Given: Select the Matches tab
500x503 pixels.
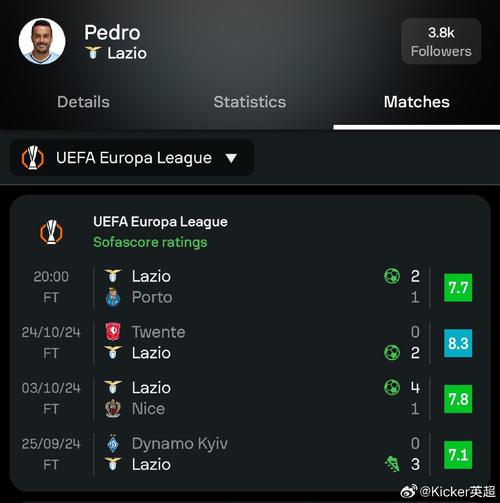Looking at the screenshot, I should (417, 102).
